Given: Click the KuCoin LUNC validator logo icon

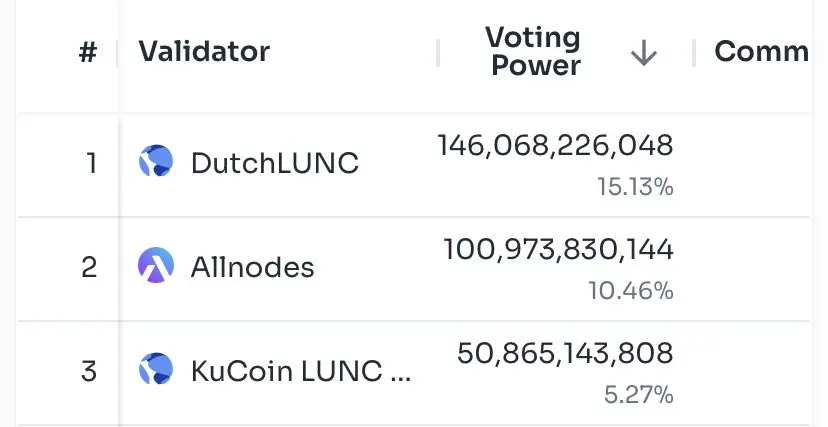Looking at the screenshot, I should pos(156,369).
